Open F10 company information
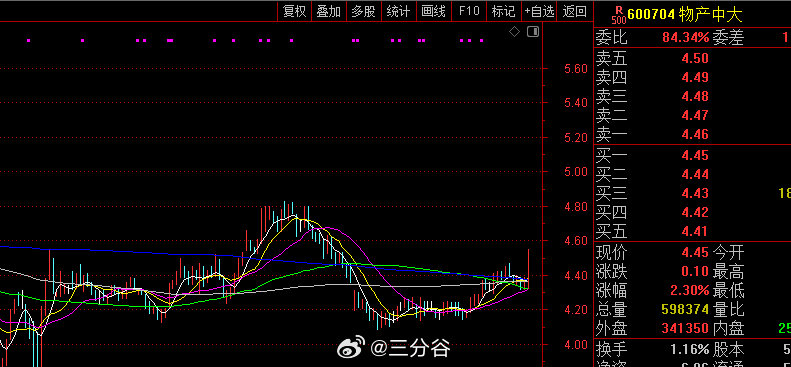791x367 pixels. (x=469, y=11)
